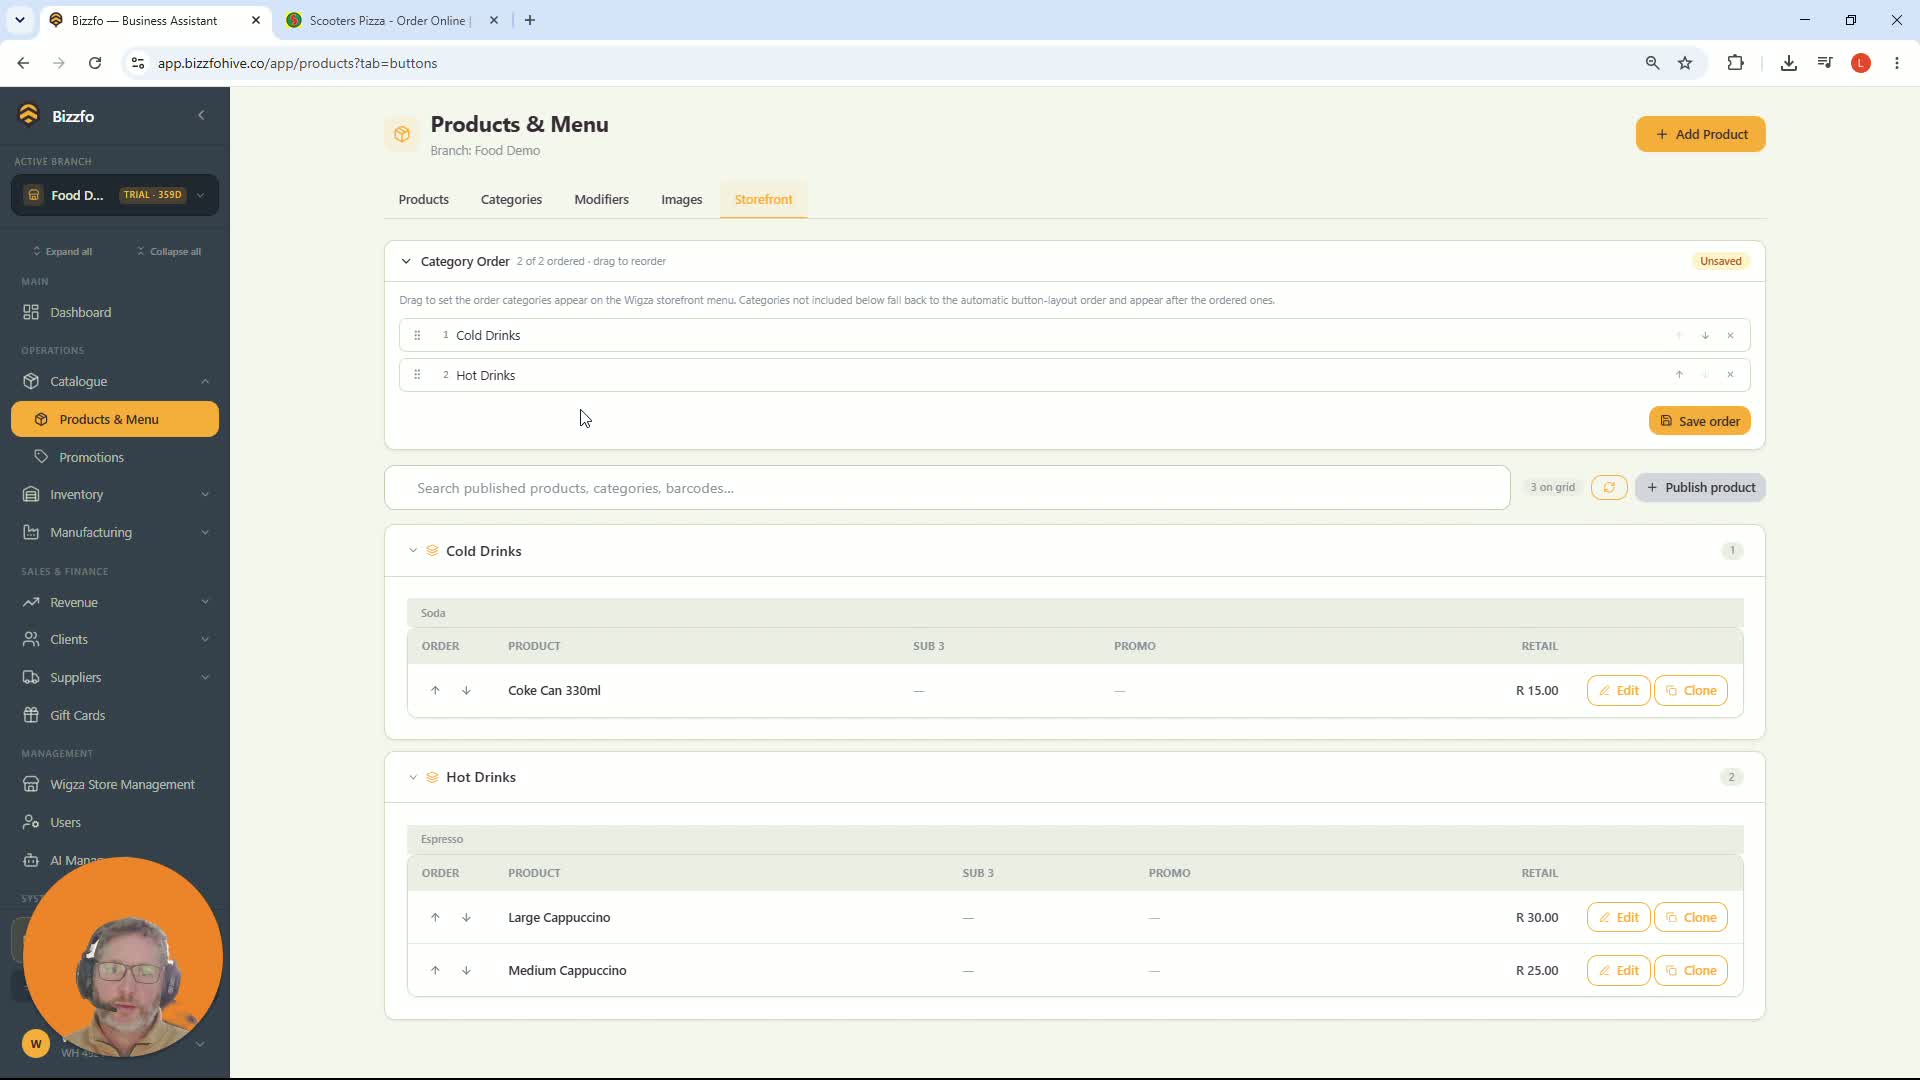Click the Add Product button
1920x1080 pixels.
click(1700, 134)
